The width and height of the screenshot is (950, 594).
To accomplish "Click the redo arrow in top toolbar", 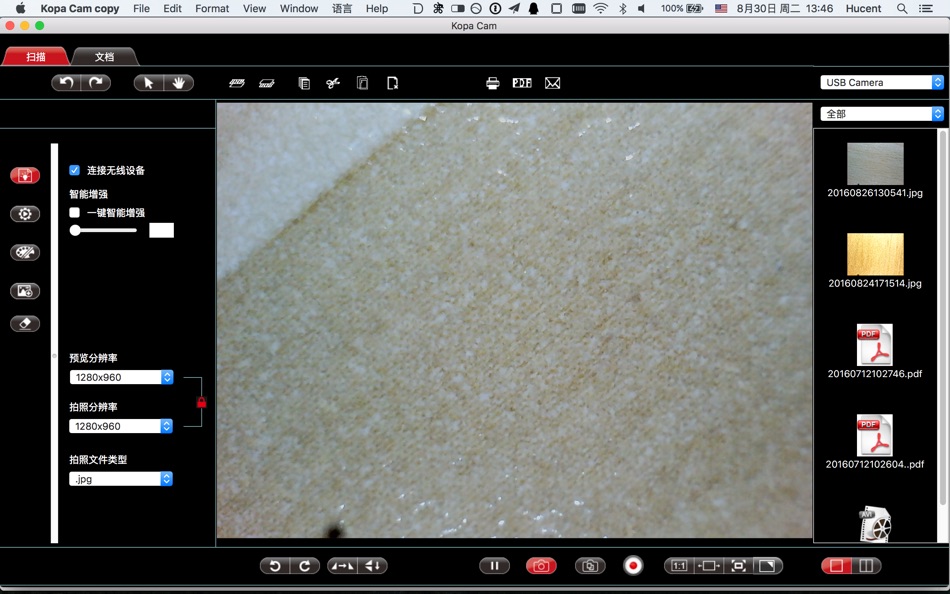I will [96, 82].
